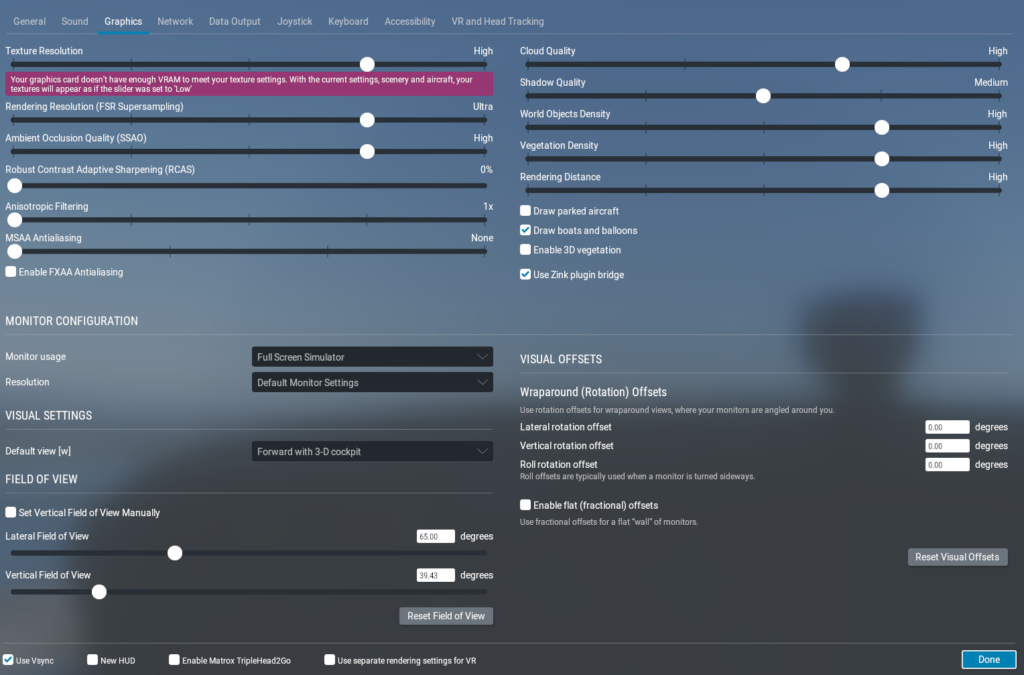Enable Draw parked aircraft

pos(525,210)
